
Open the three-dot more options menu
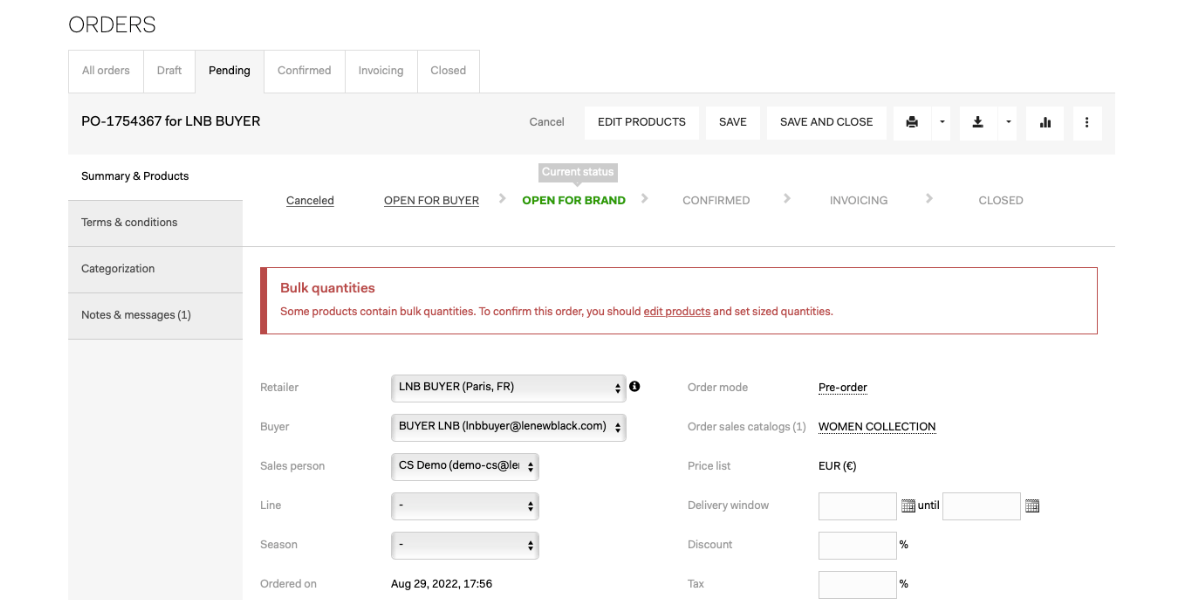tap(1087, 122)
